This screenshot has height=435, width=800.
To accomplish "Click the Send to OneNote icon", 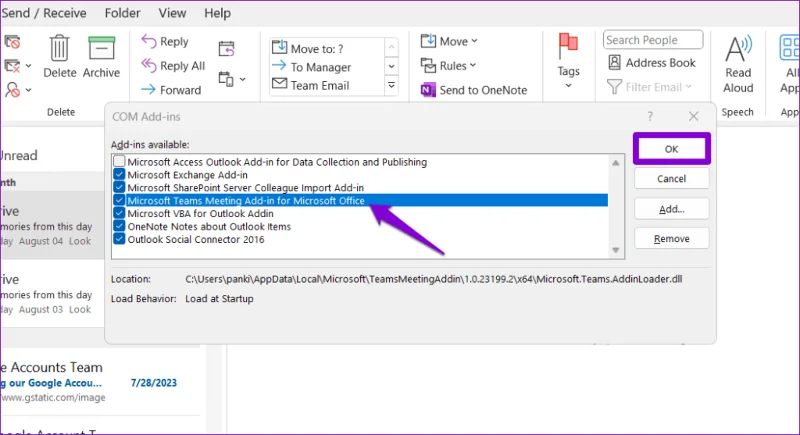I will pos(428,90).
